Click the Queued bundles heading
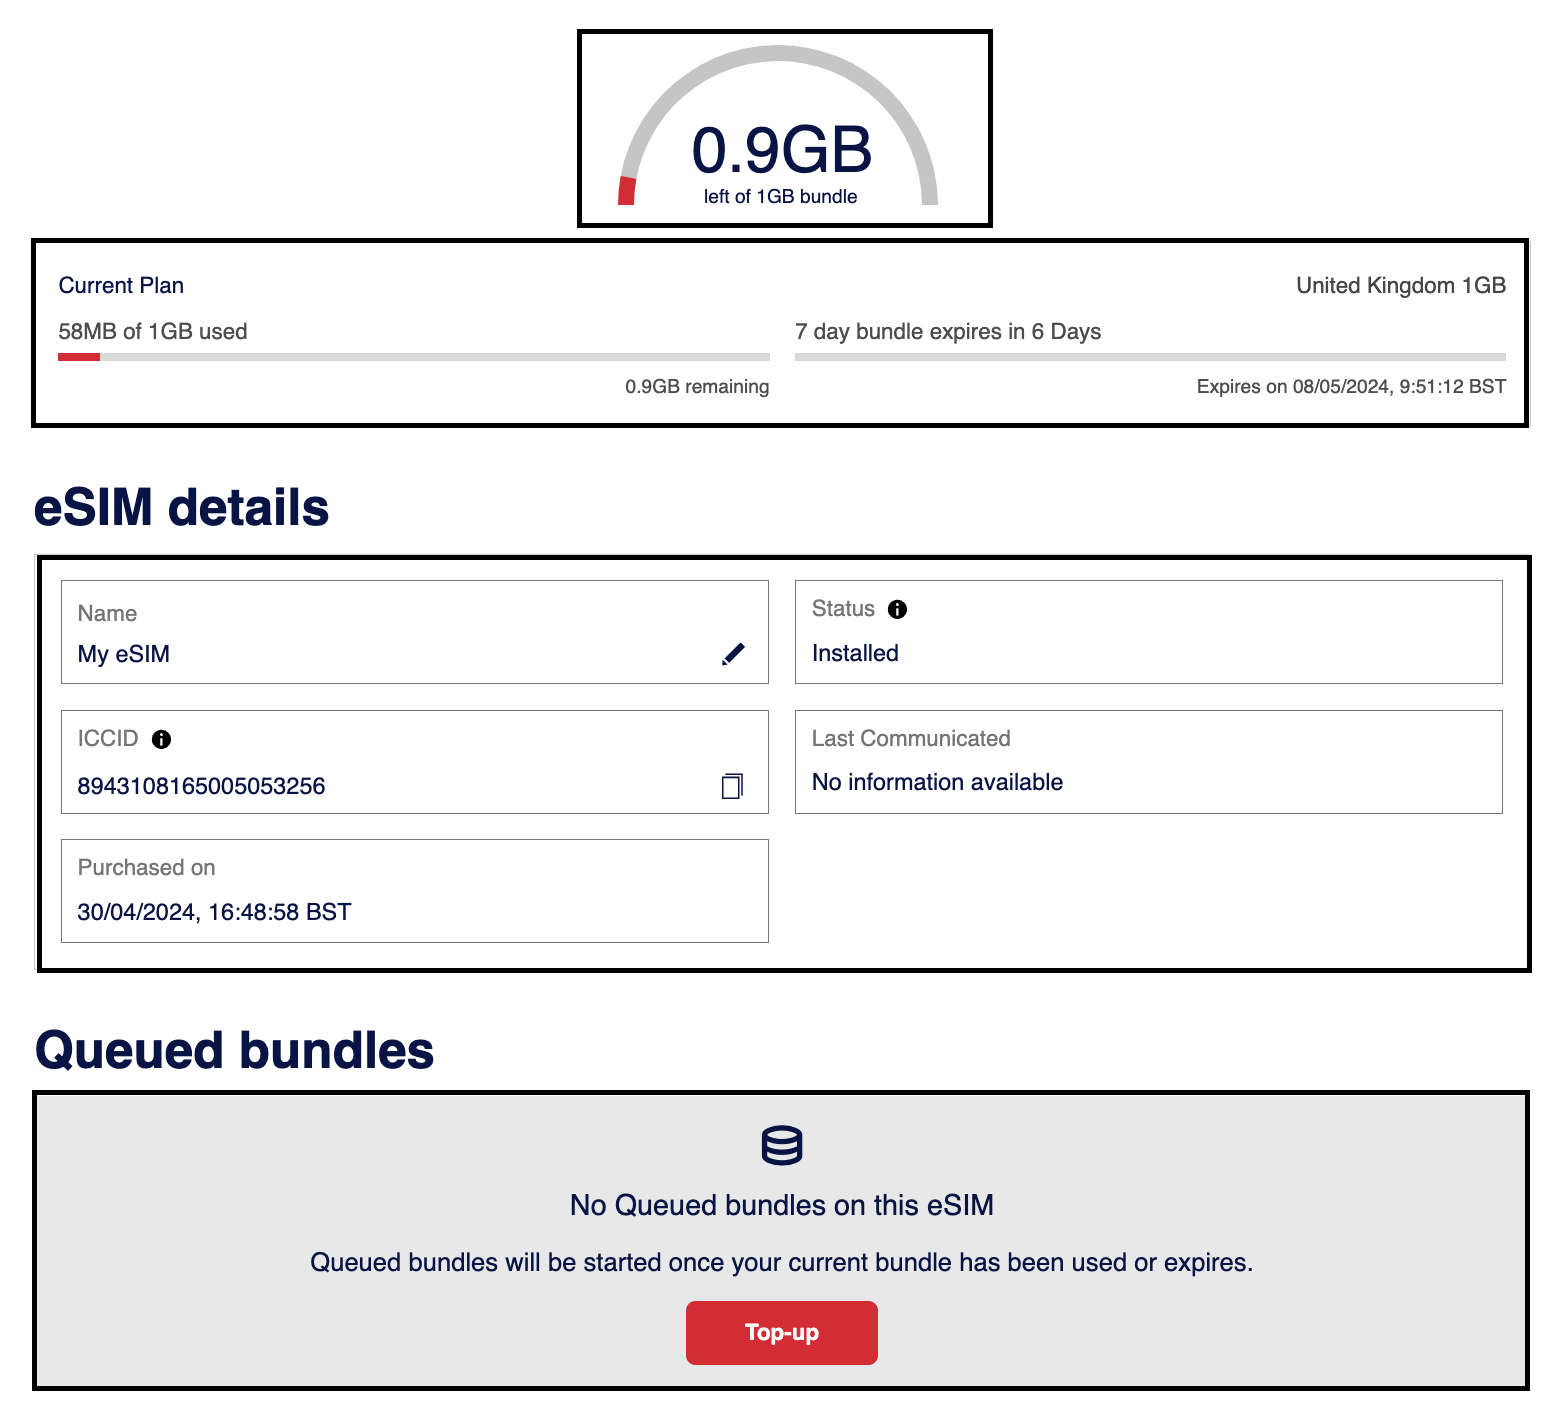 [x=234, y=1050]
